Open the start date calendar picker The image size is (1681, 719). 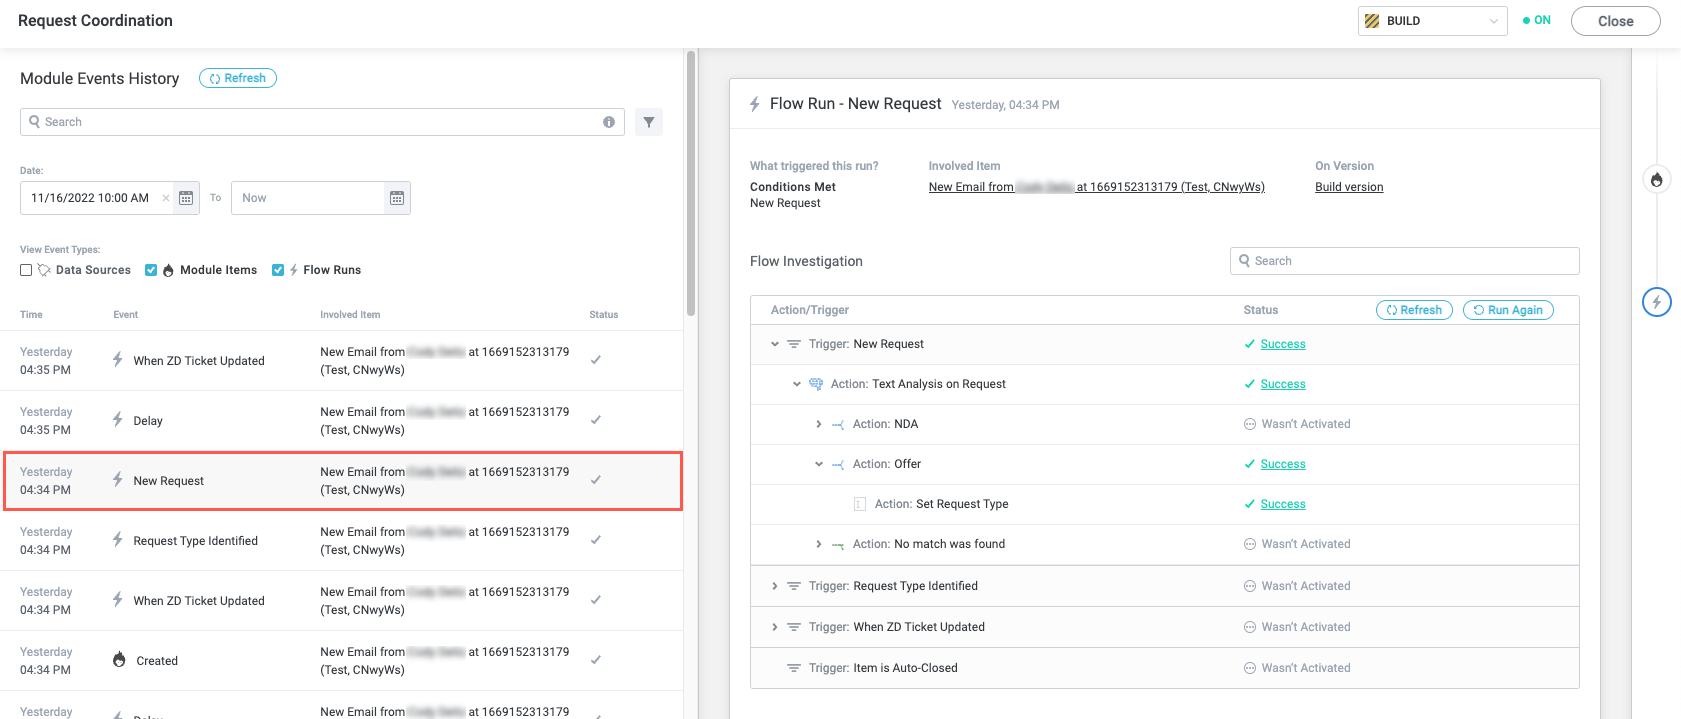pyautogui.click(x=186, y=198)
